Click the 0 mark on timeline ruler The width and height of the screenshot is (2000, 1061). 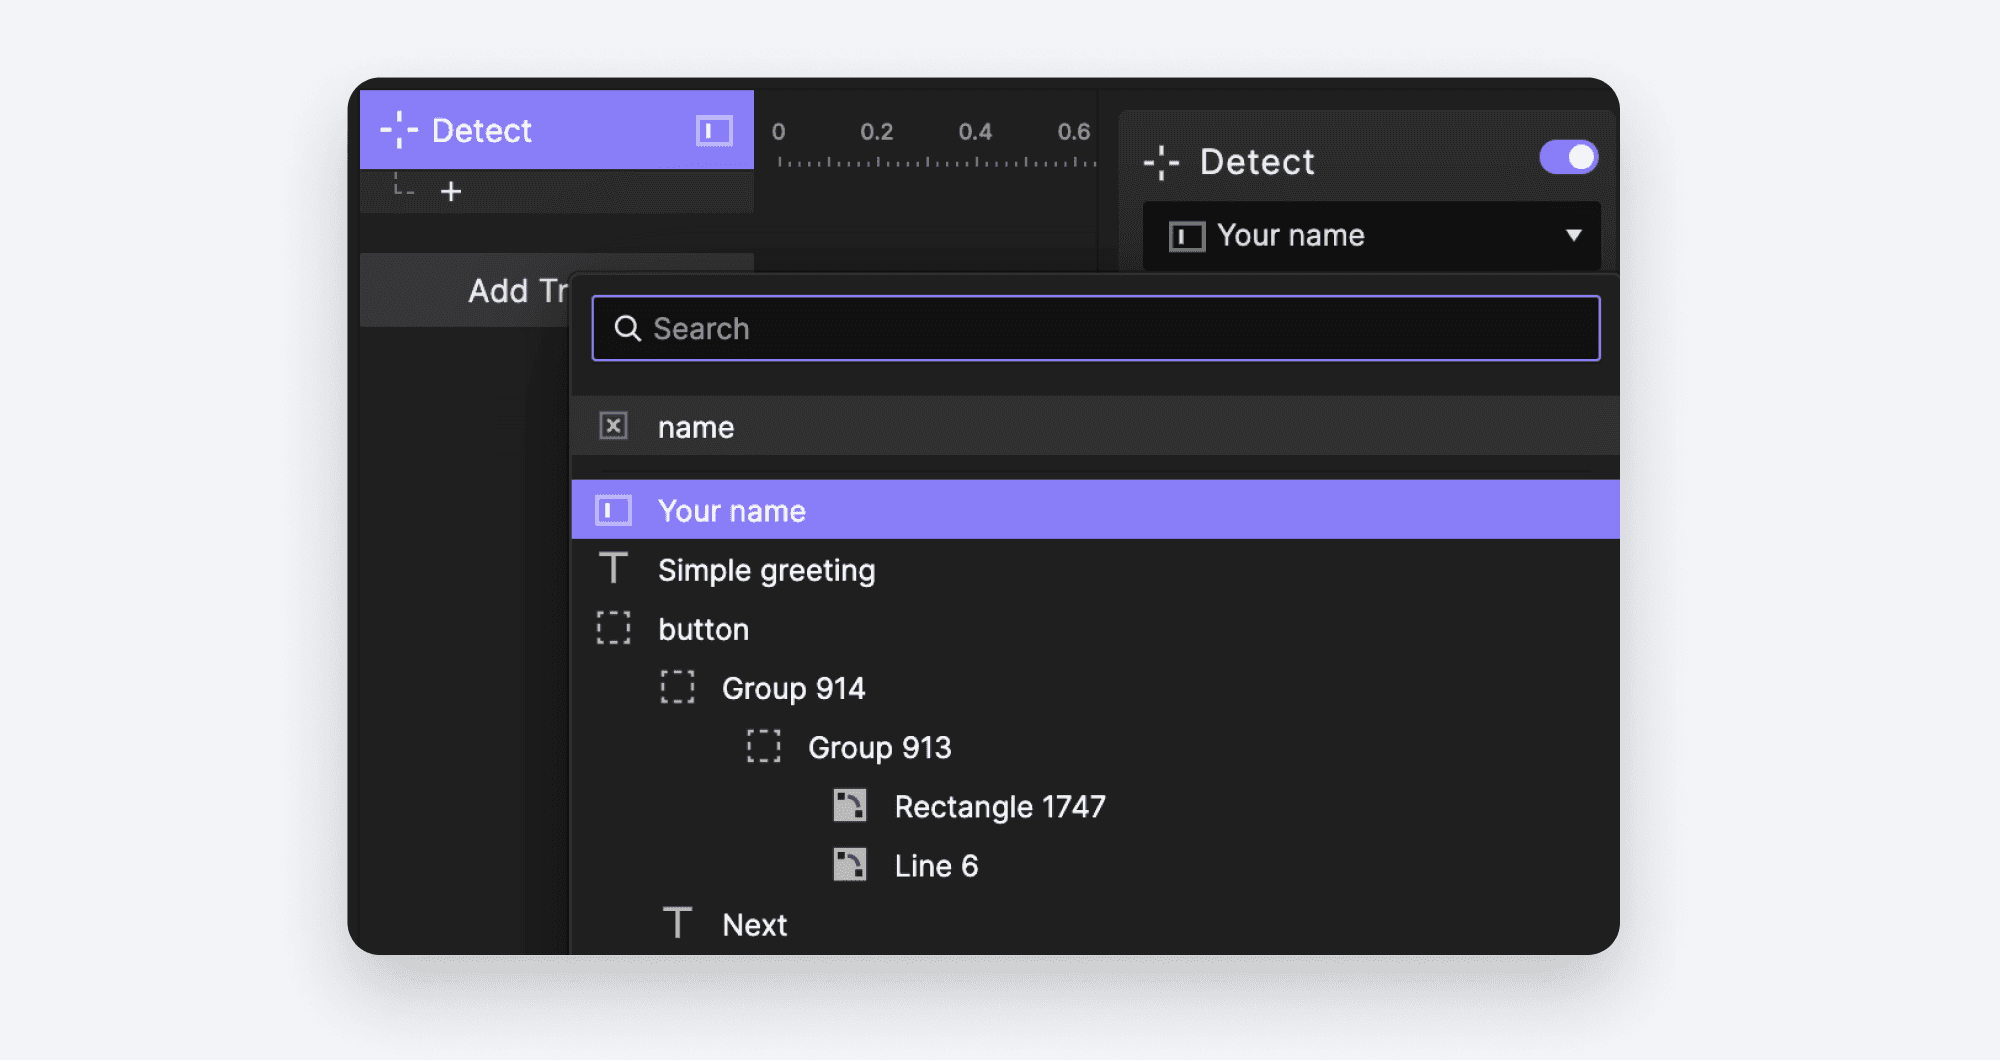[778, 131]
